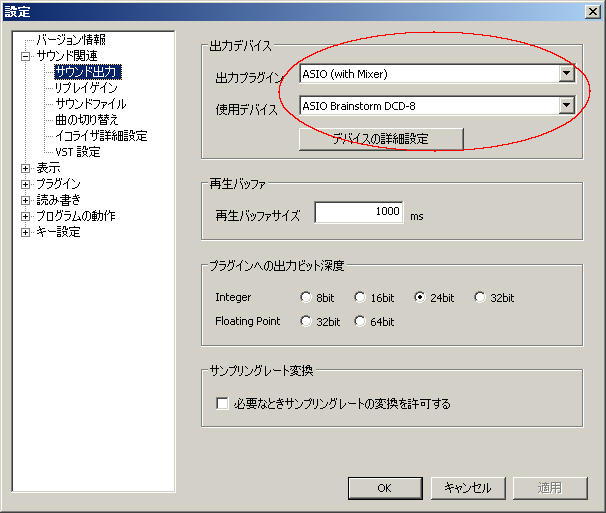The image size is (606, 513).
Task: Select Floating Point 64bit output depth
Action: [360, 321]
